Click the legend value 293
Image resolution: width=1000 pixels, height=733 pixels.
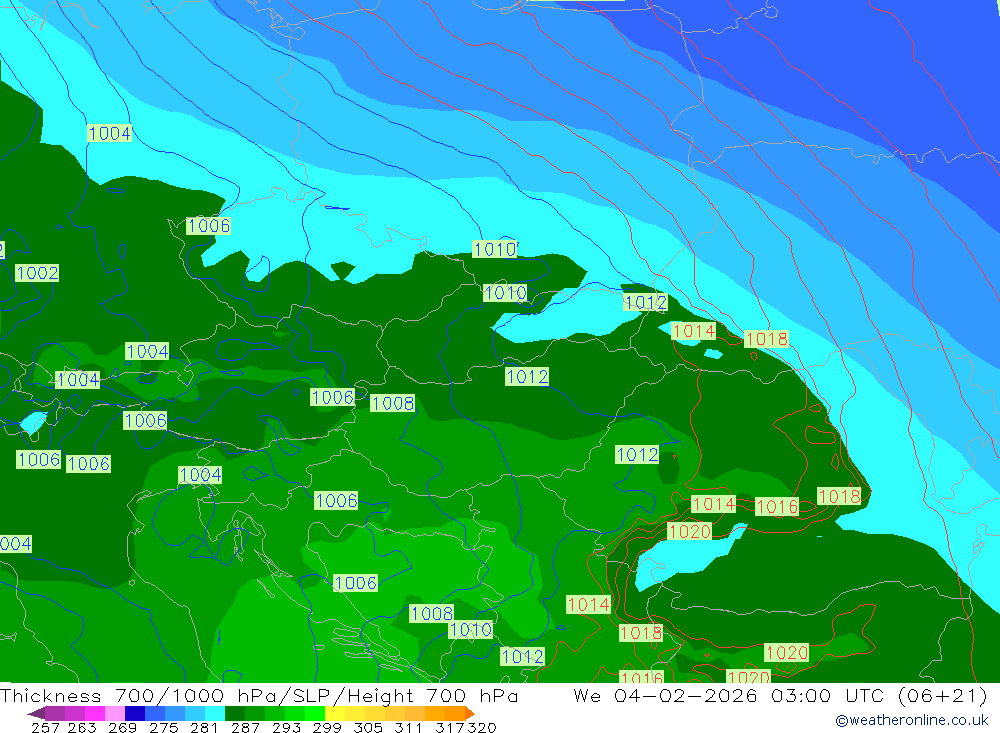[x=285, y=727]
